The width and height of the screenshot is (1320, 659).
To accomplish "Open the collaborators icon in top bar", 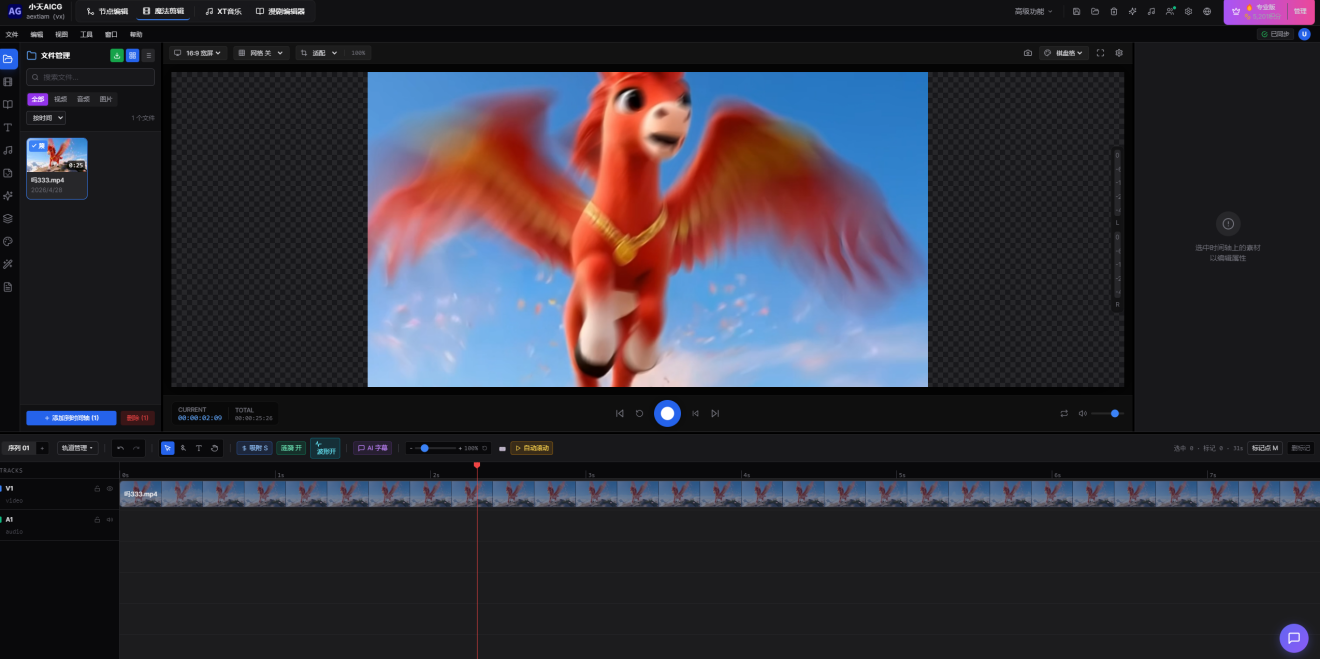I will 1170,11.
